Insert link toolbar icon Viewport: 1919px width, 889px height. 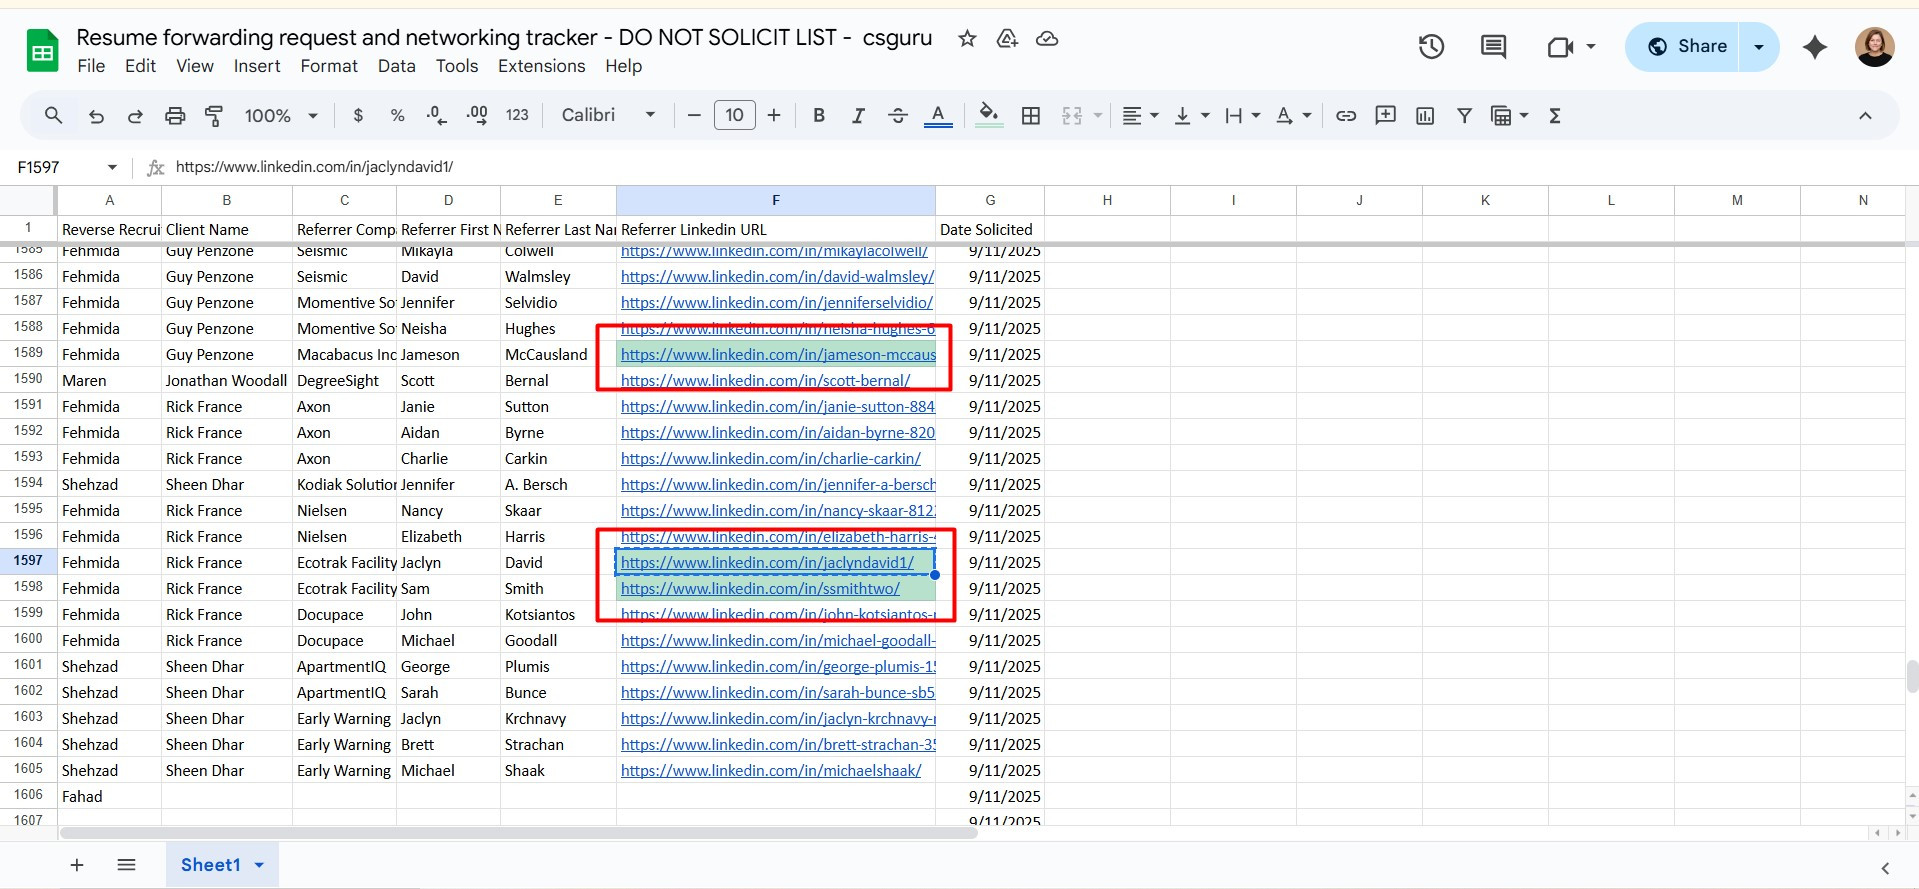coord(1346,115)
